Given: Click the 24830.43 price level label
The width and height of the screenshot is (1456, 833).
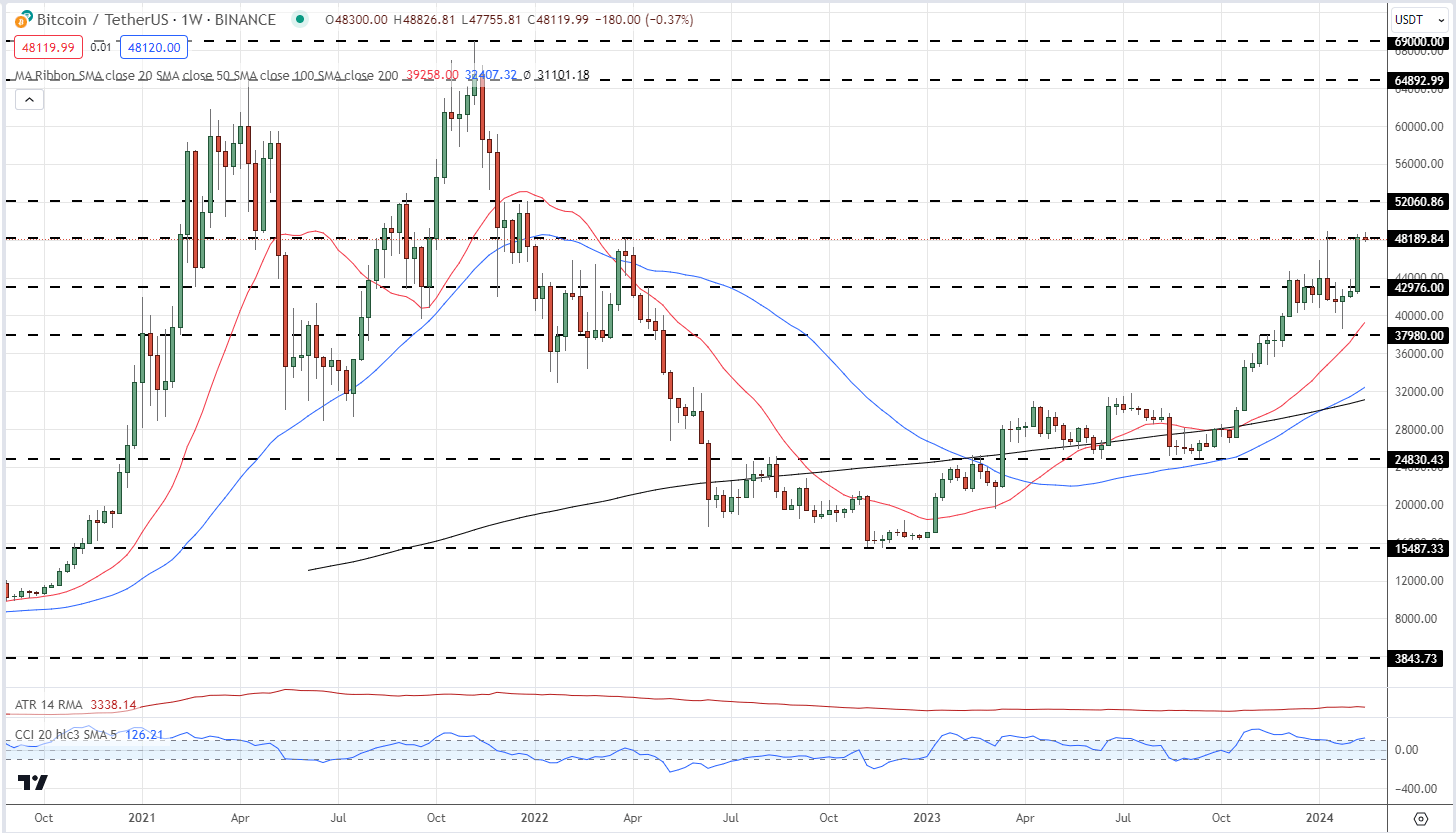Looking at the screenshot, I should tap(1419, 459).
